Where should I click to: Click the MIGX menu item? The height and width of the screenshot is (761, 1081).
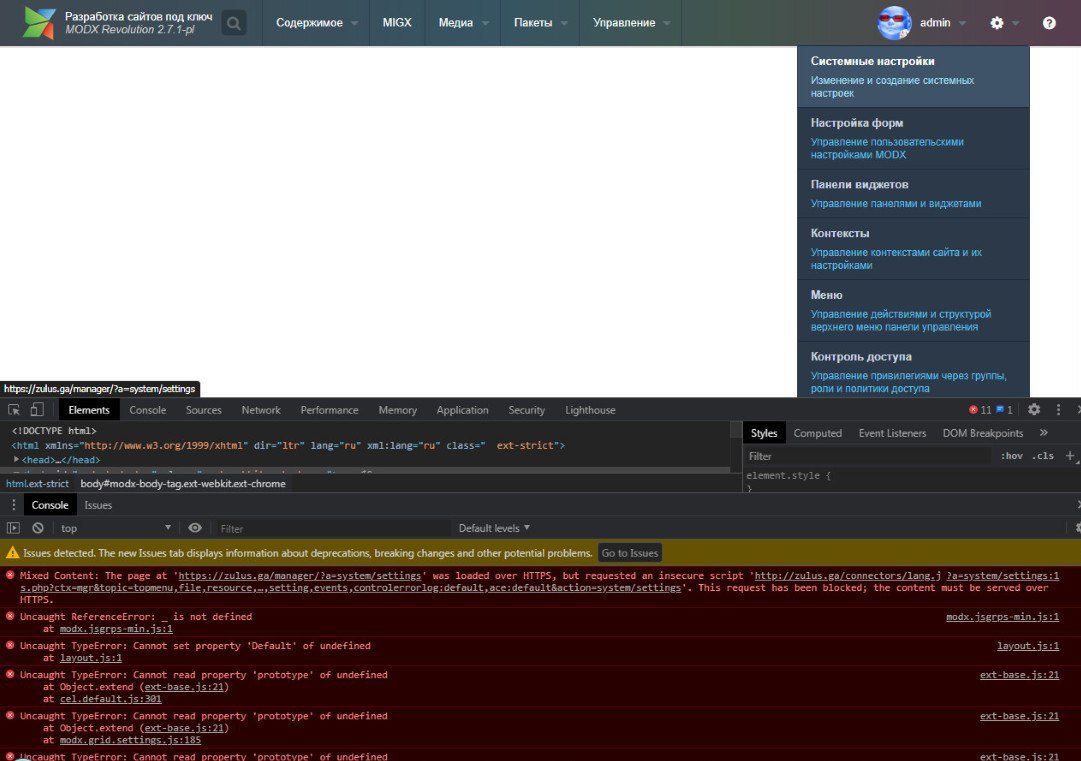pyautogui.click(x=397, y=23)
